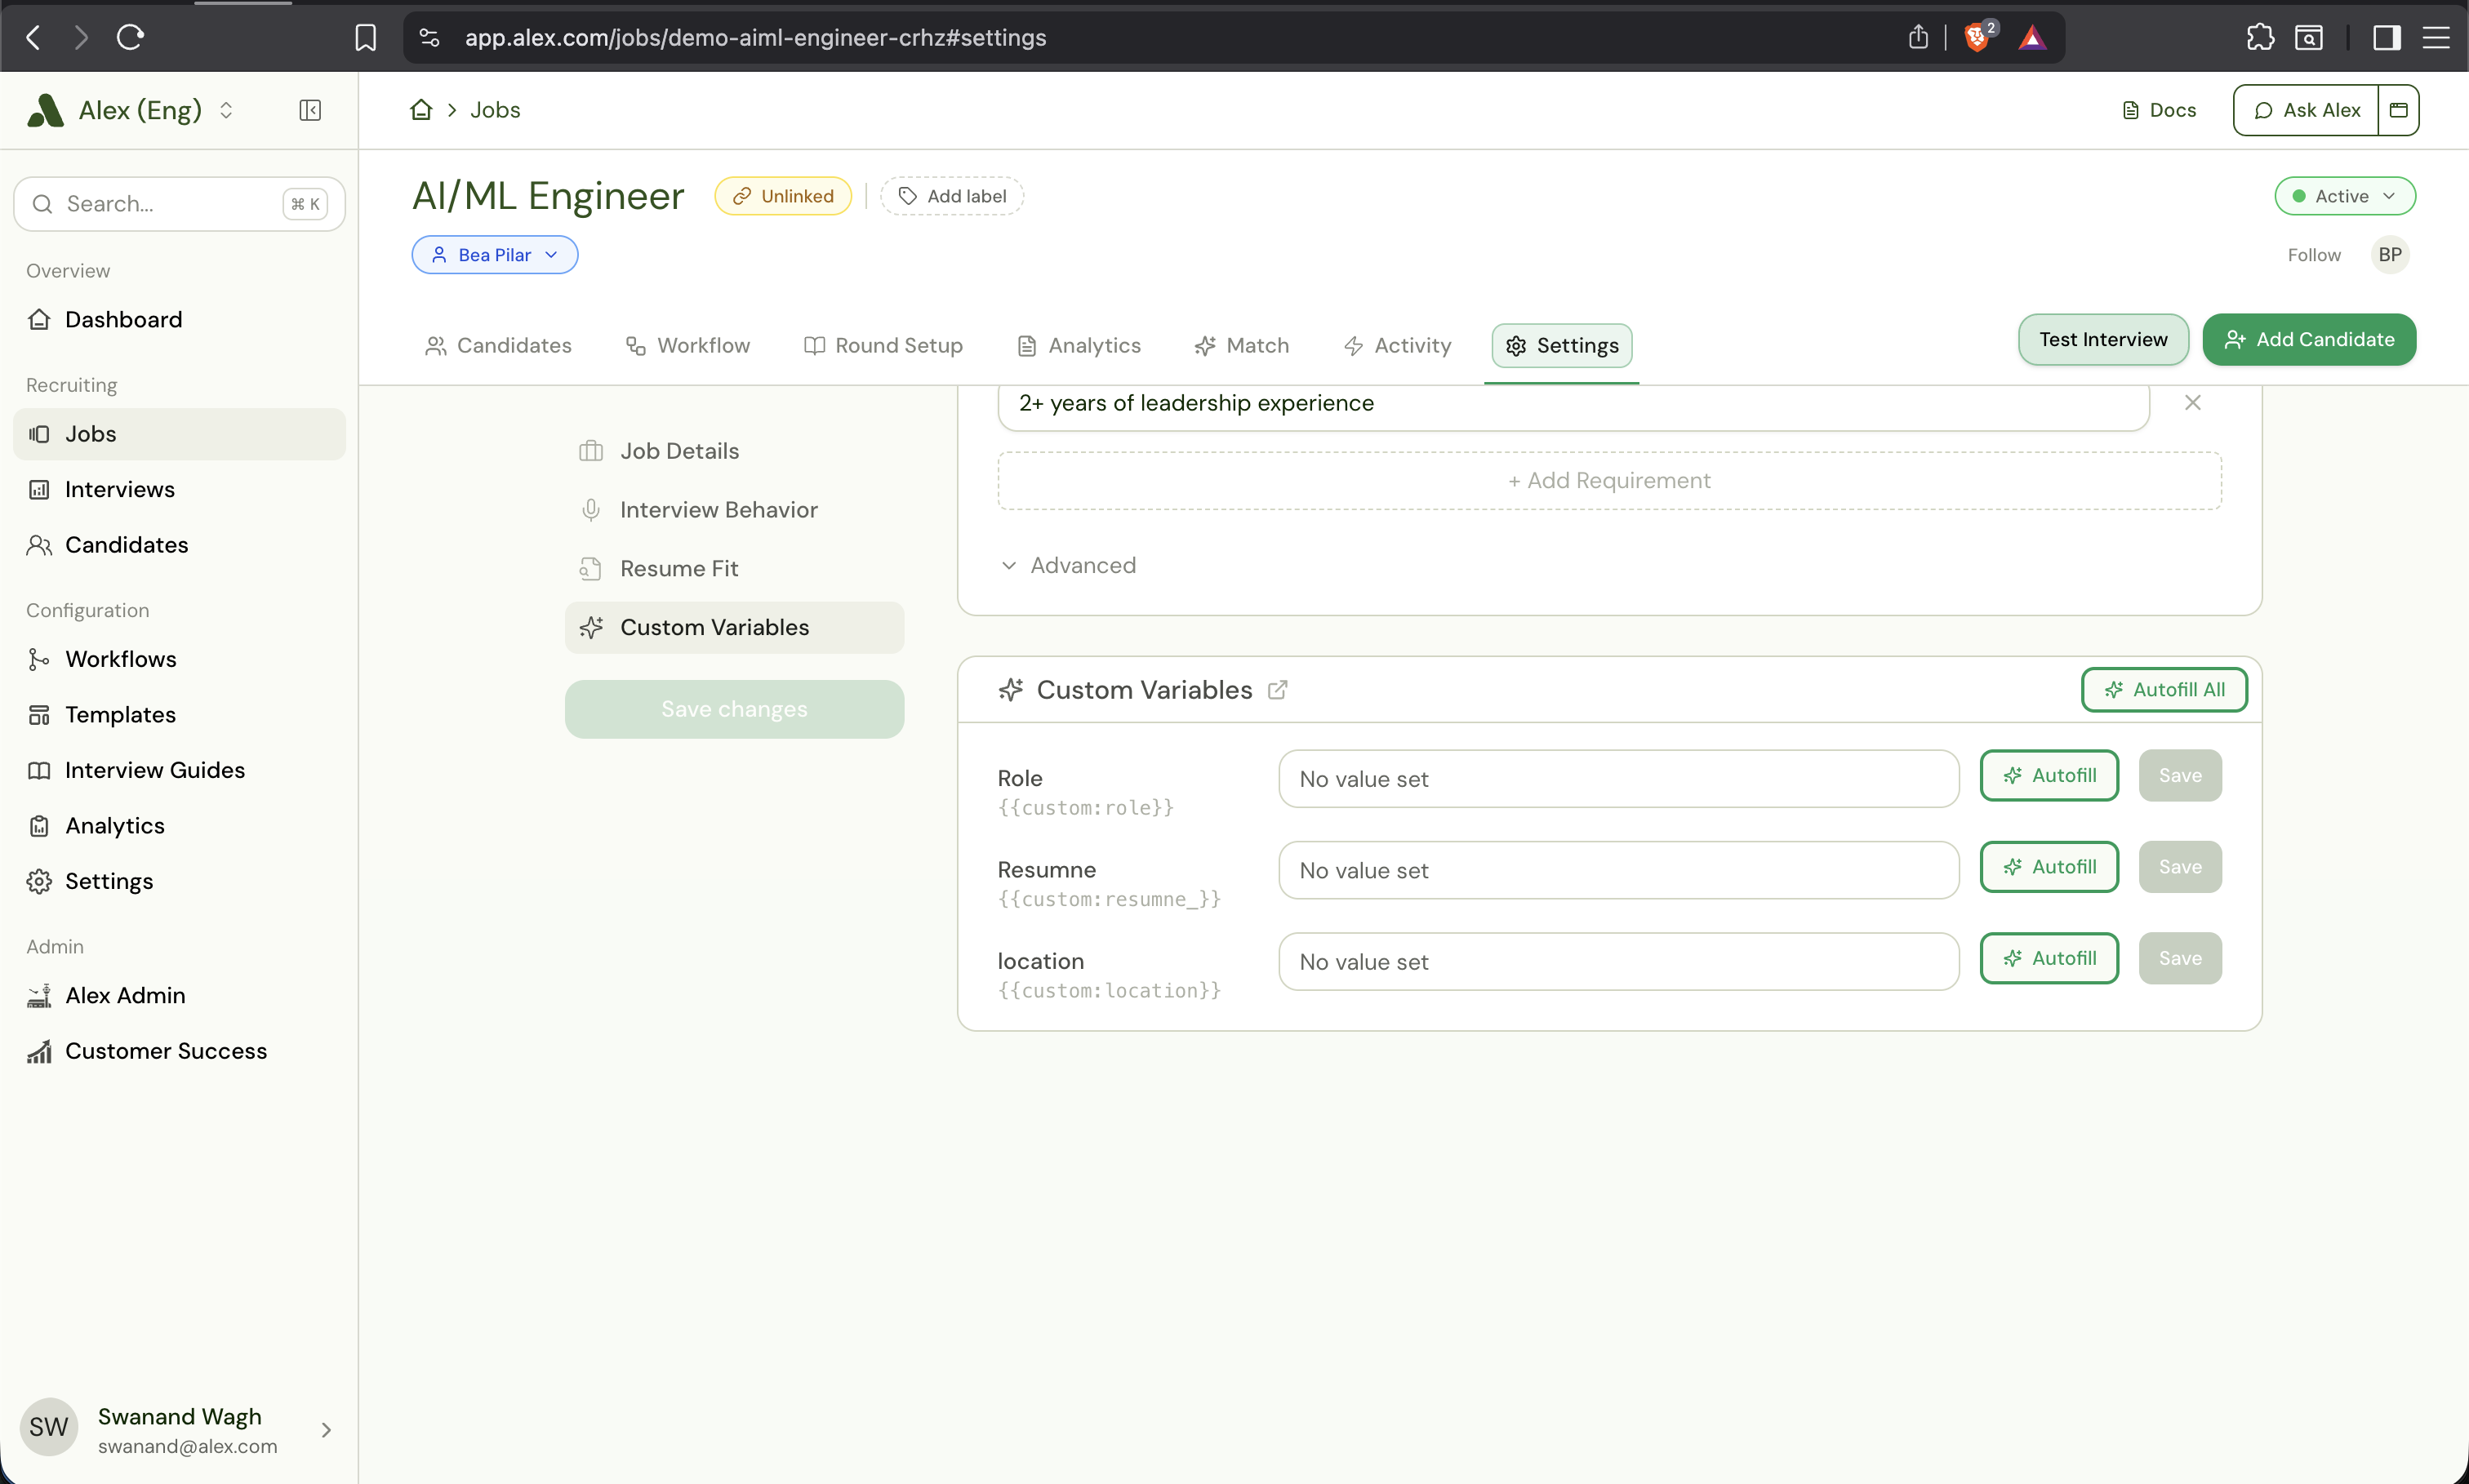2469x1484 pixels.
Task: Expand the Swanand Wagh user menu
Action: point(179,1429)
